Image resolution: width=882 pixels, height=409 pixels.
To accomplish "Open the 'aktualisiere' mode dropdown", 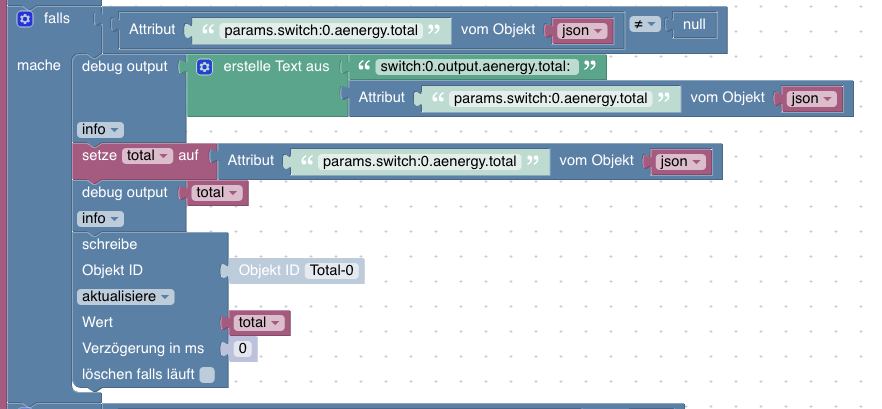I will (126, 296).
